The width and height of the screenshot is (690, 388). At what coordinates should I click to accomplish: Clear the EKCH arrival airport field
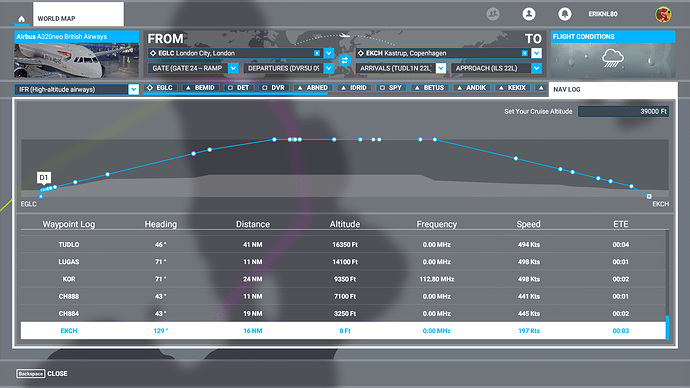(x=525, y=53)
